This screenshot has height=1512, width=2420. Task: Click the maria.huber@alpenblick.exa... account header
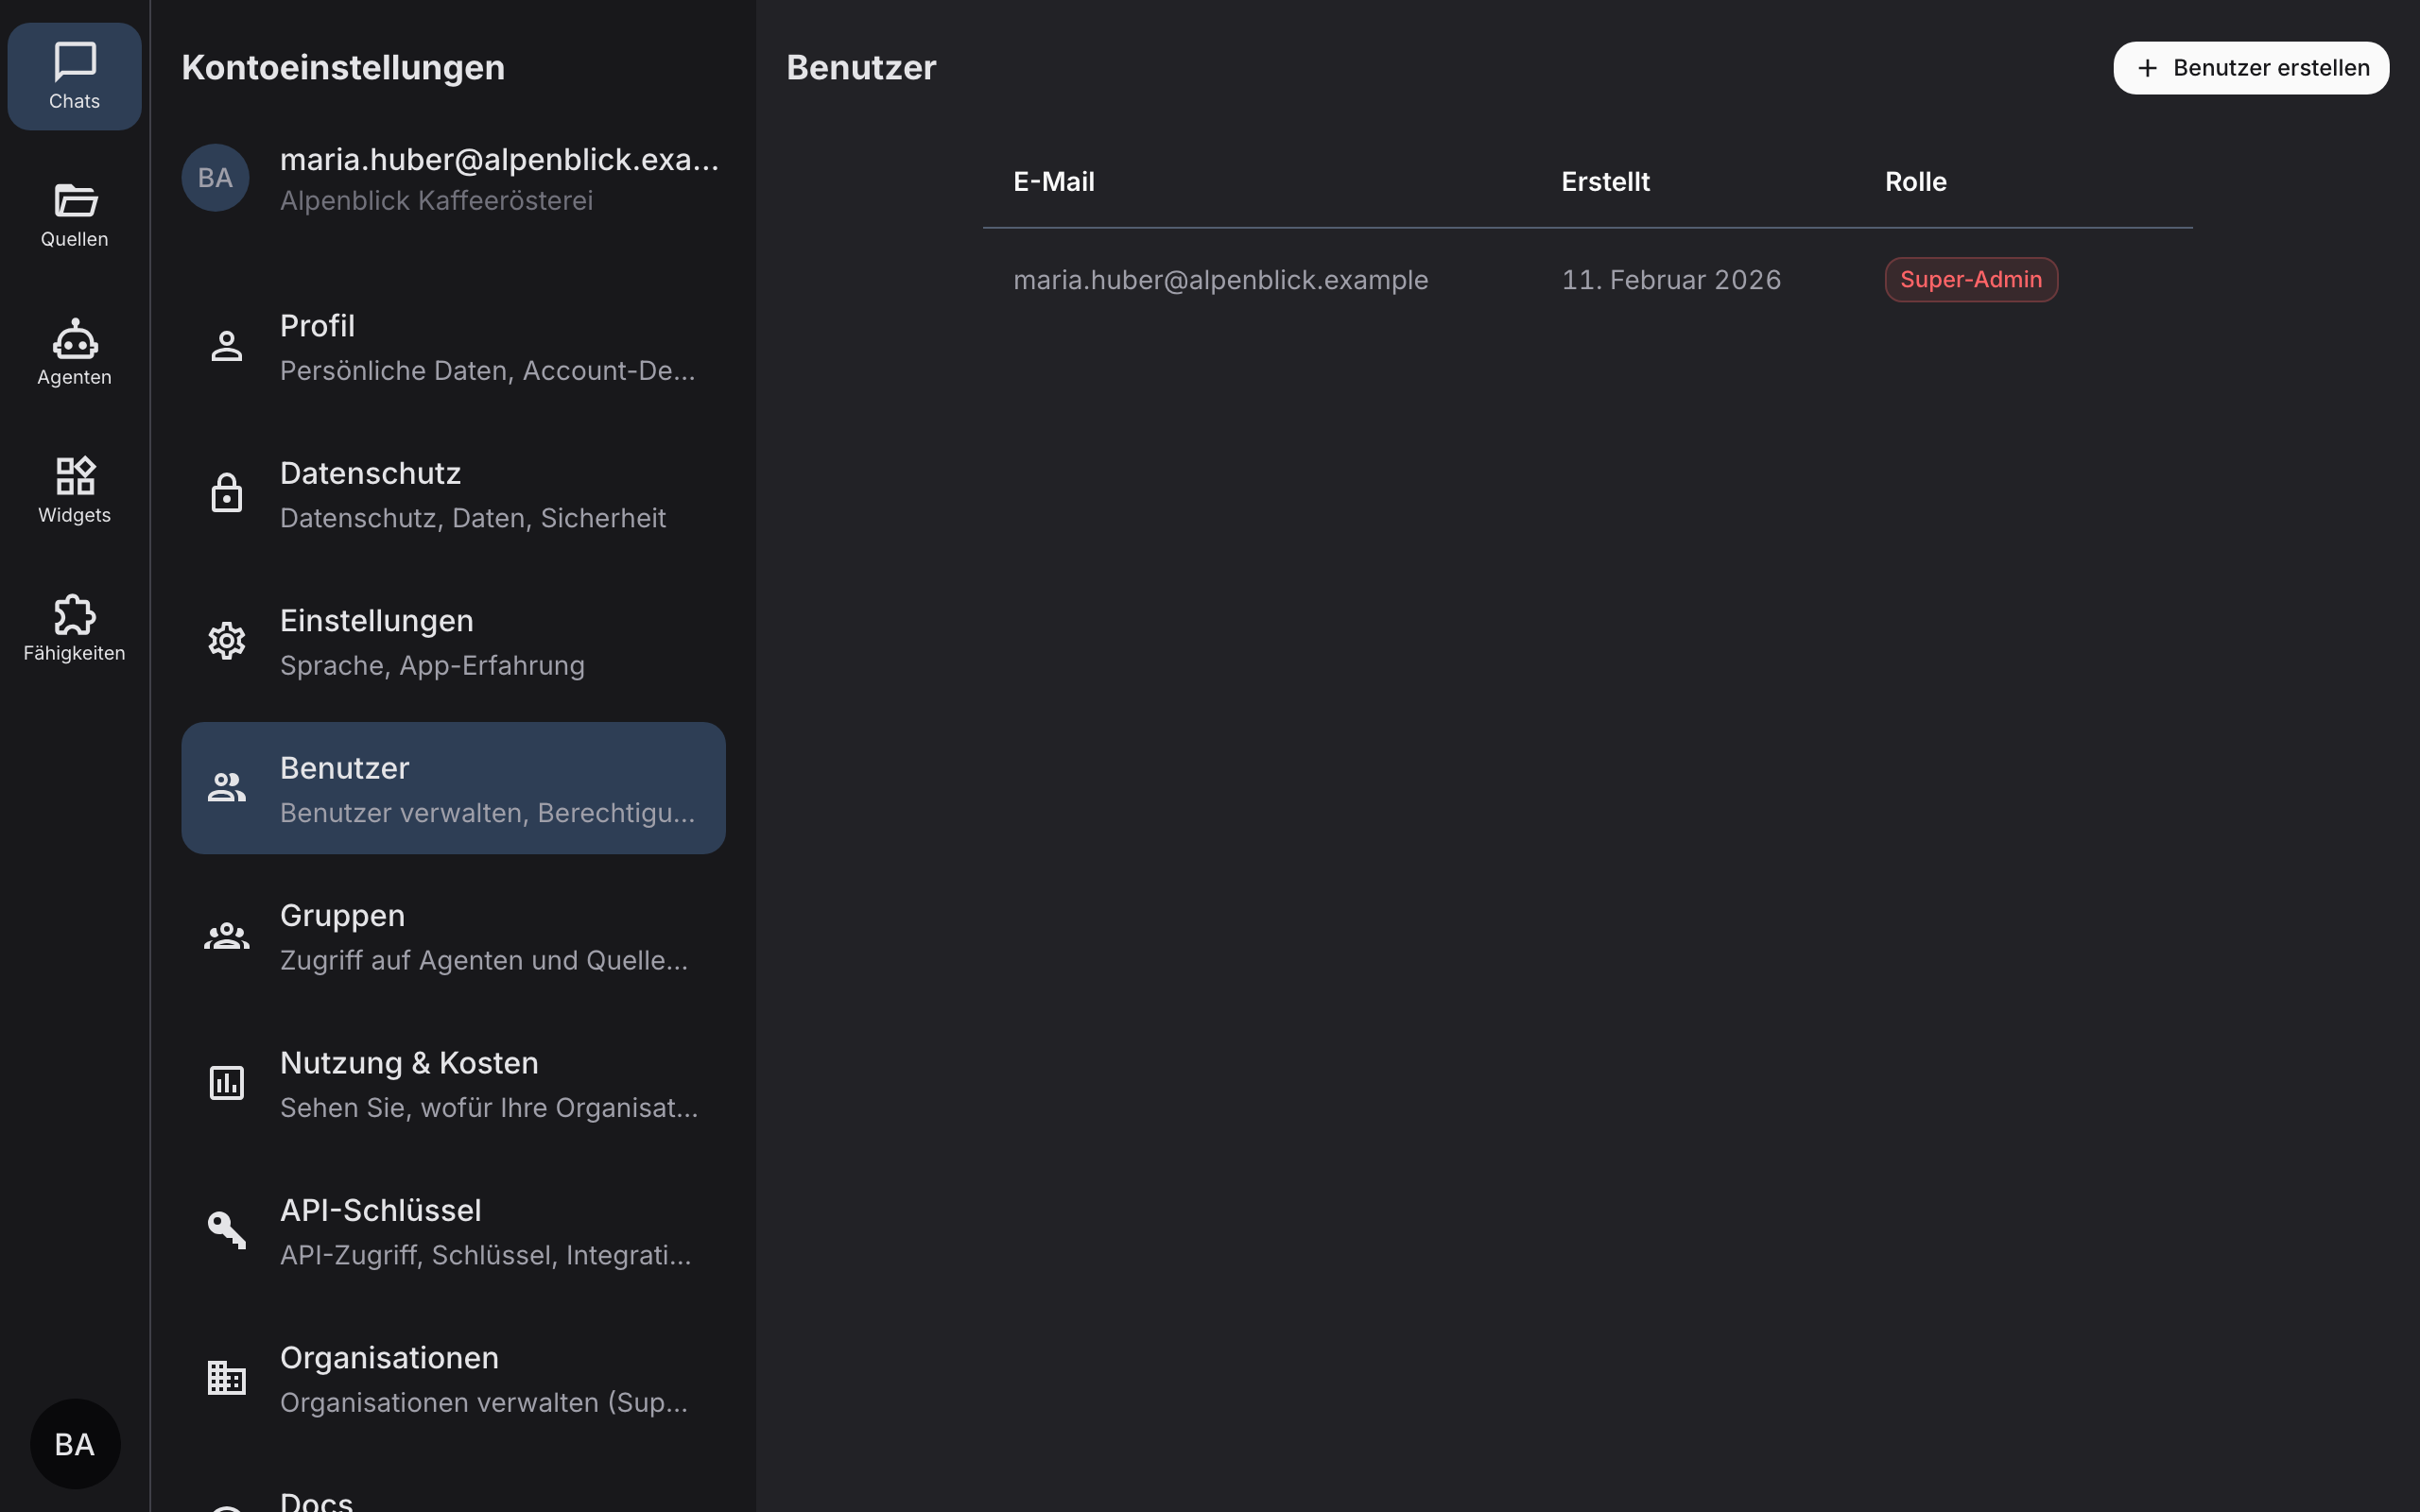499,159
